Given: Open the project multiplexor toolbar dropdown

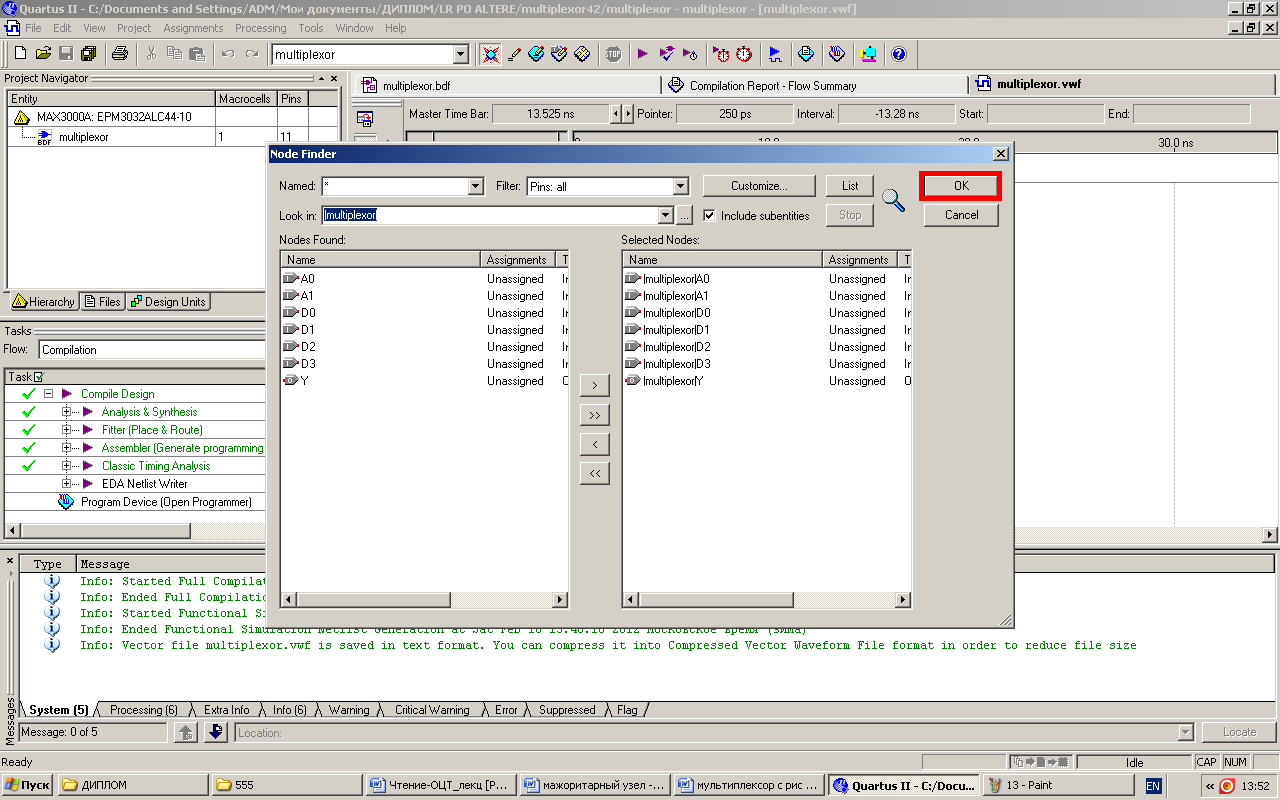Looking at the screenshot, I should tap(461, 54).
